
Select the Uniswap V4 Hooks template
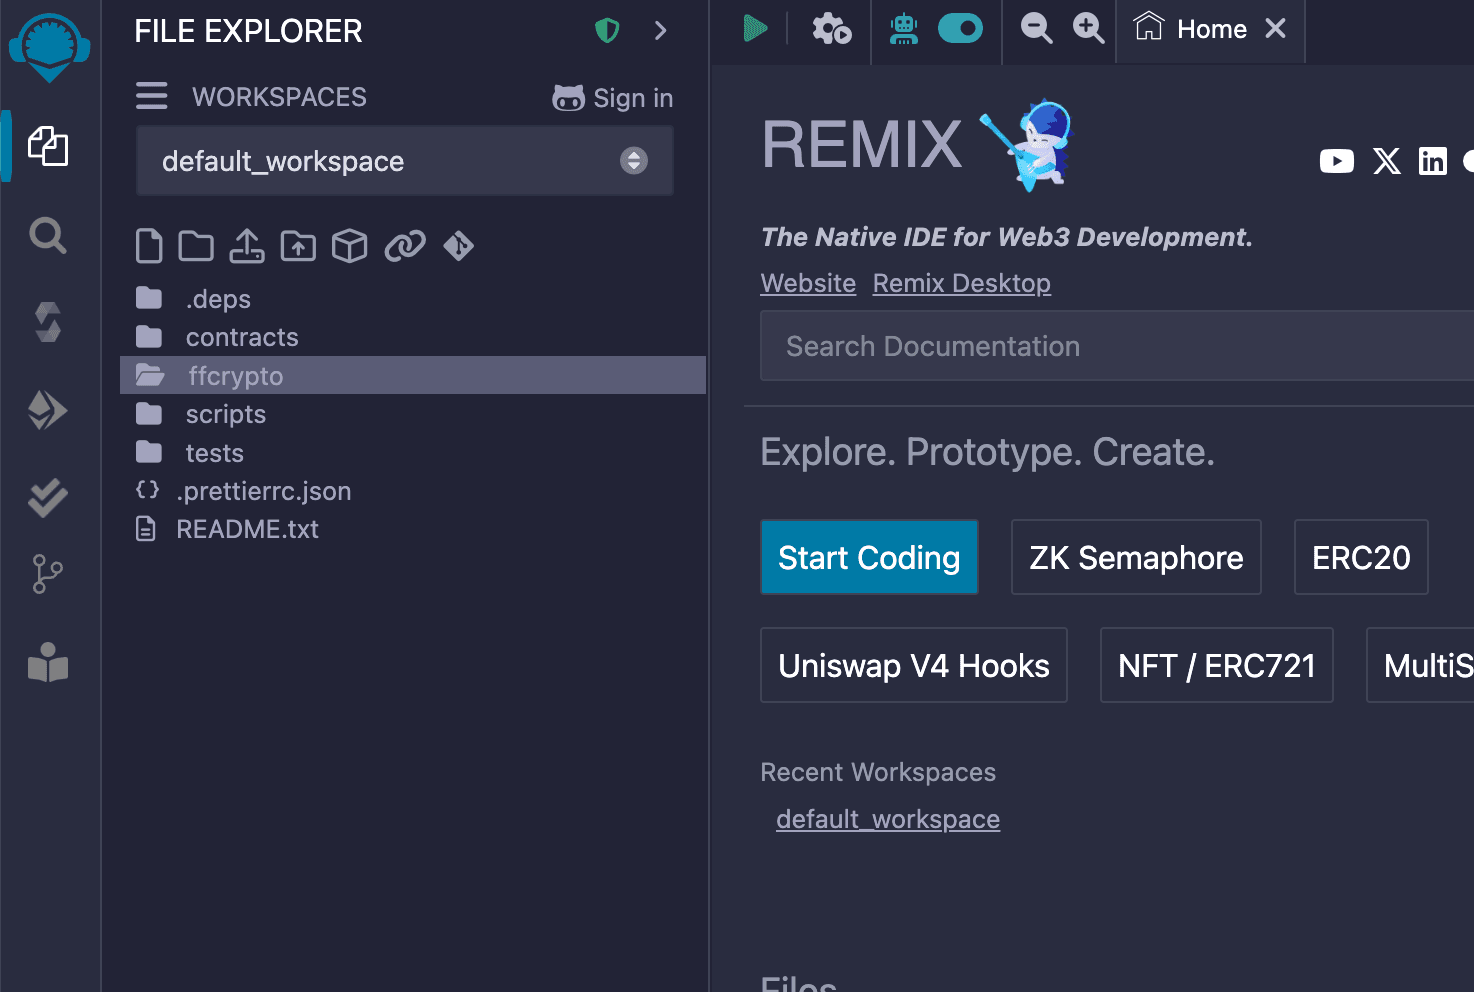tap(914, 665)
